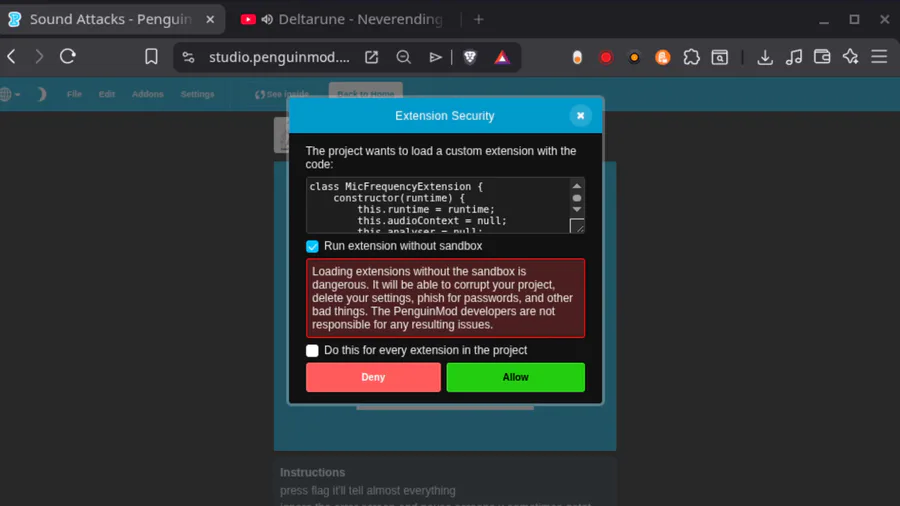Go back with the browser back arrow
This screenshot has height=506, width=900.
[11, 56]
